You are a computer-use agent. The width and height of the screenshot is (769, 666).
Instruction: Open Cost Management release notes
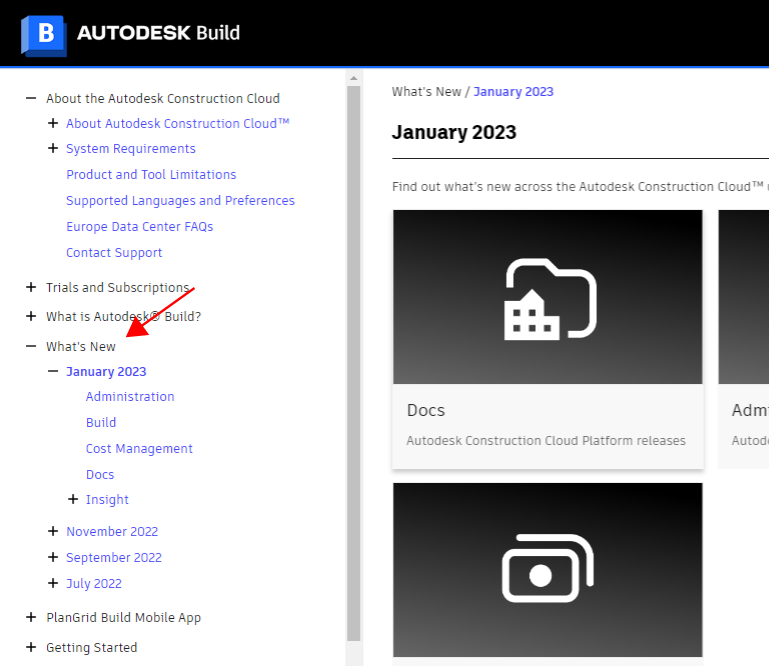pyautogui.click(x=139, y=449)
